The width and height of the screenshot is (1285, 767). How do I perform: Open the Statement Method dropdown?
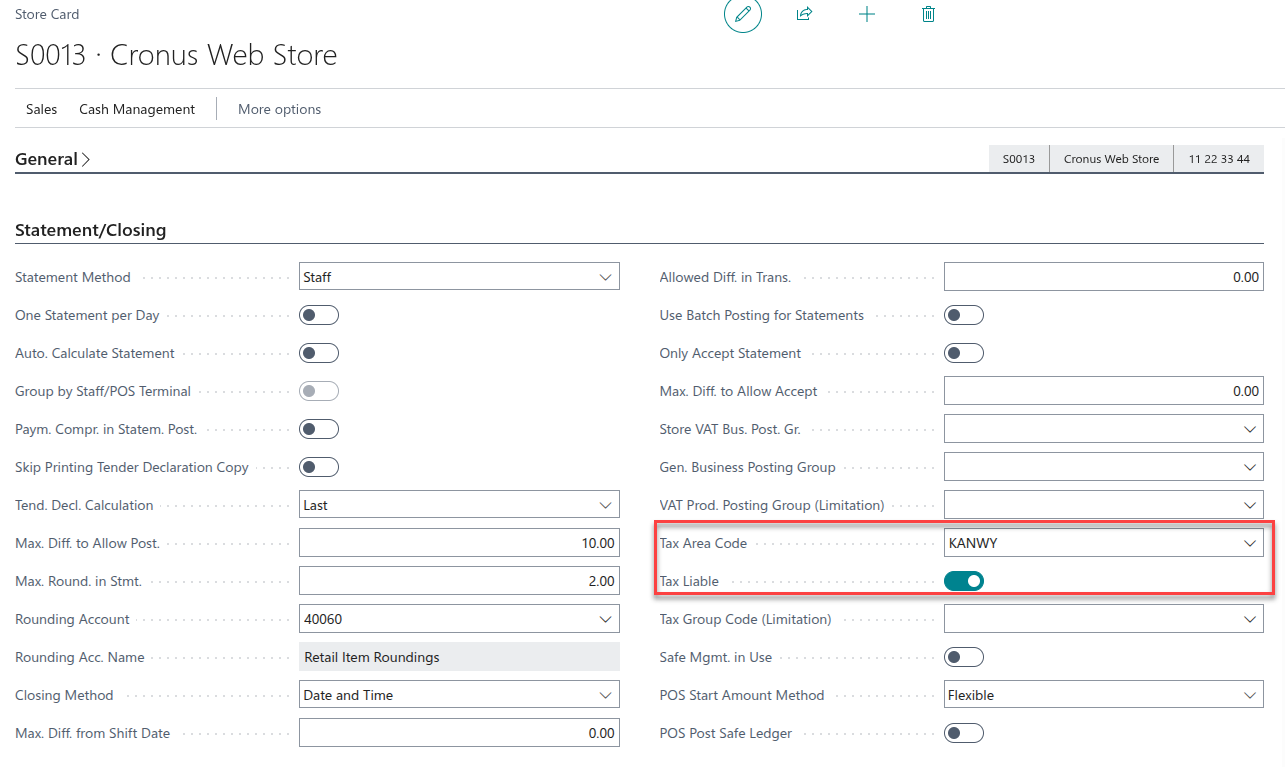[x=605, y=277]
